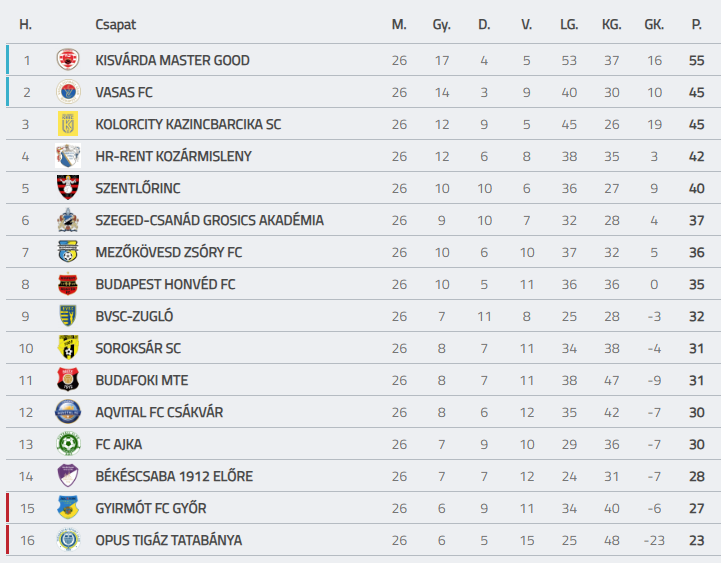Open the Szeged-Csanád Grosics Akadémia team link

pos(209,220)
